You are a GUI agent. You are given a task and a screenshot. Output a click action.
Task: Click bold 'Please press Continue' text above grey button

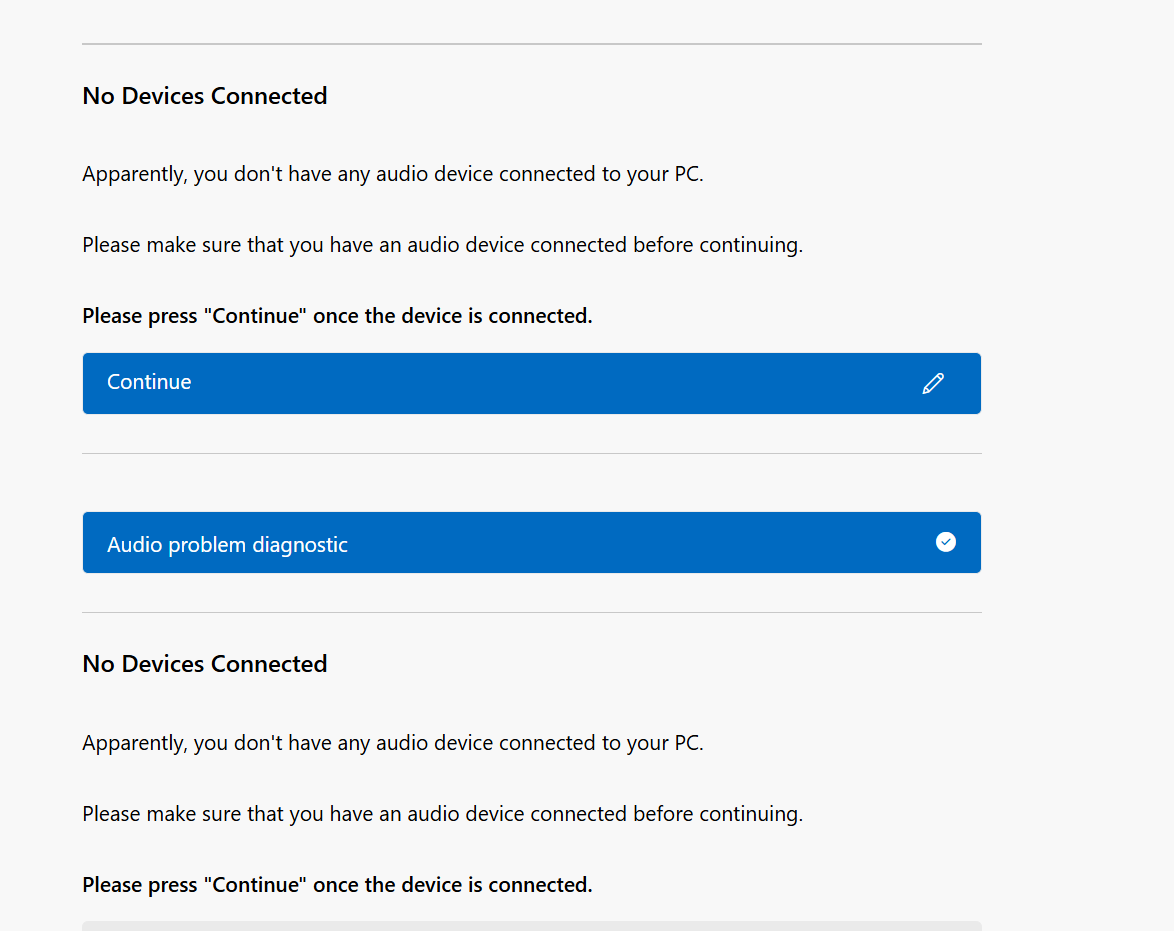click(337, 885)
